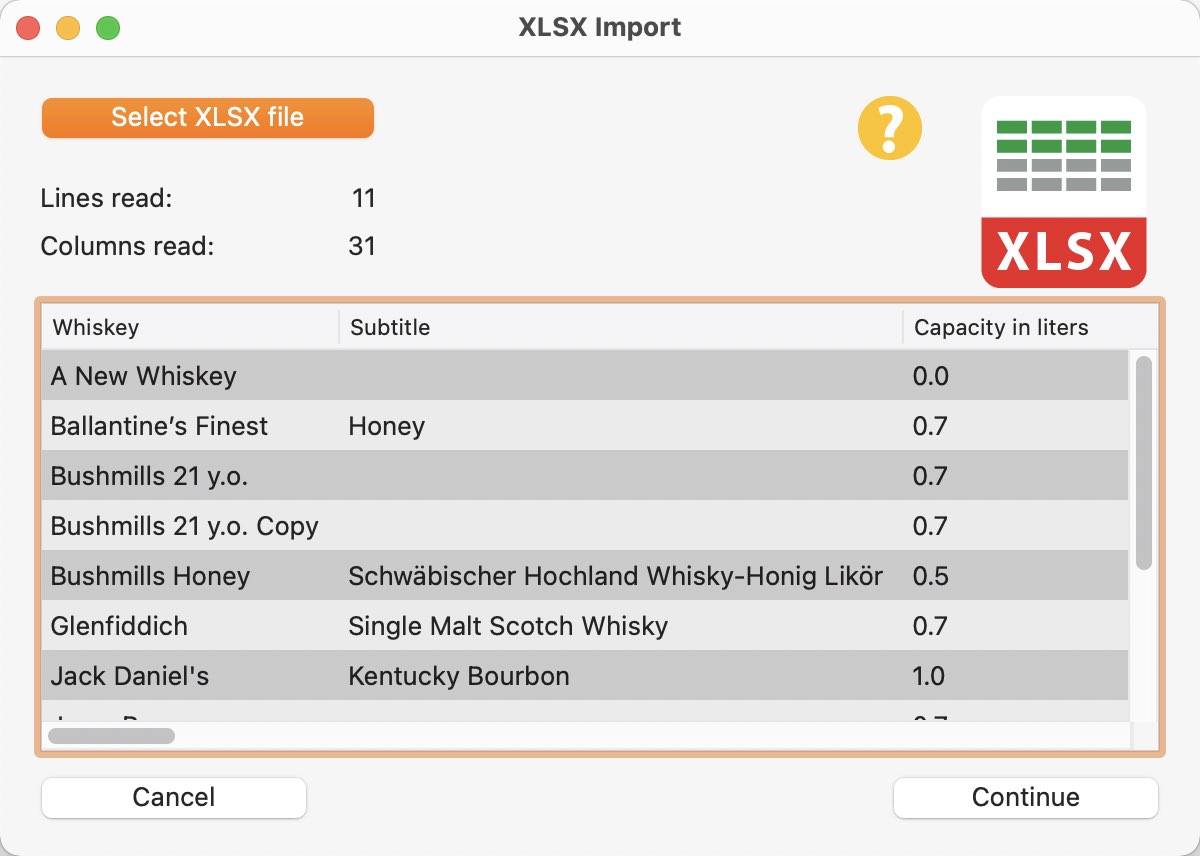
Task: Click the XLSX spreadsheet file icon
Action: [1064, 192]
